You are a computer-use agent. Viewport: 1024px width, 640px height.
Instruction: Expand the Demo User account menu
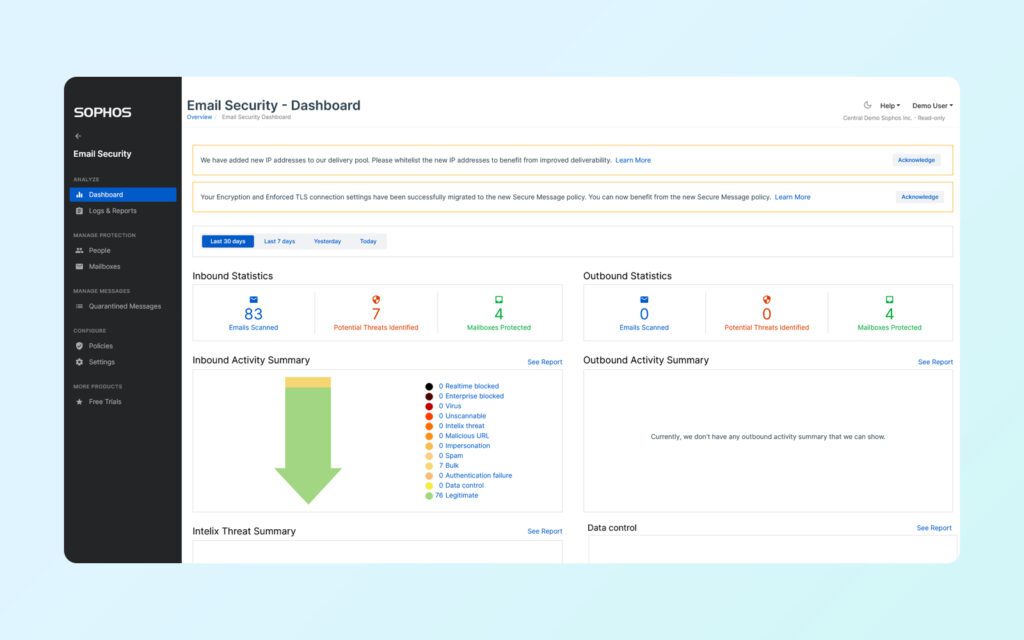click(931, 105)
